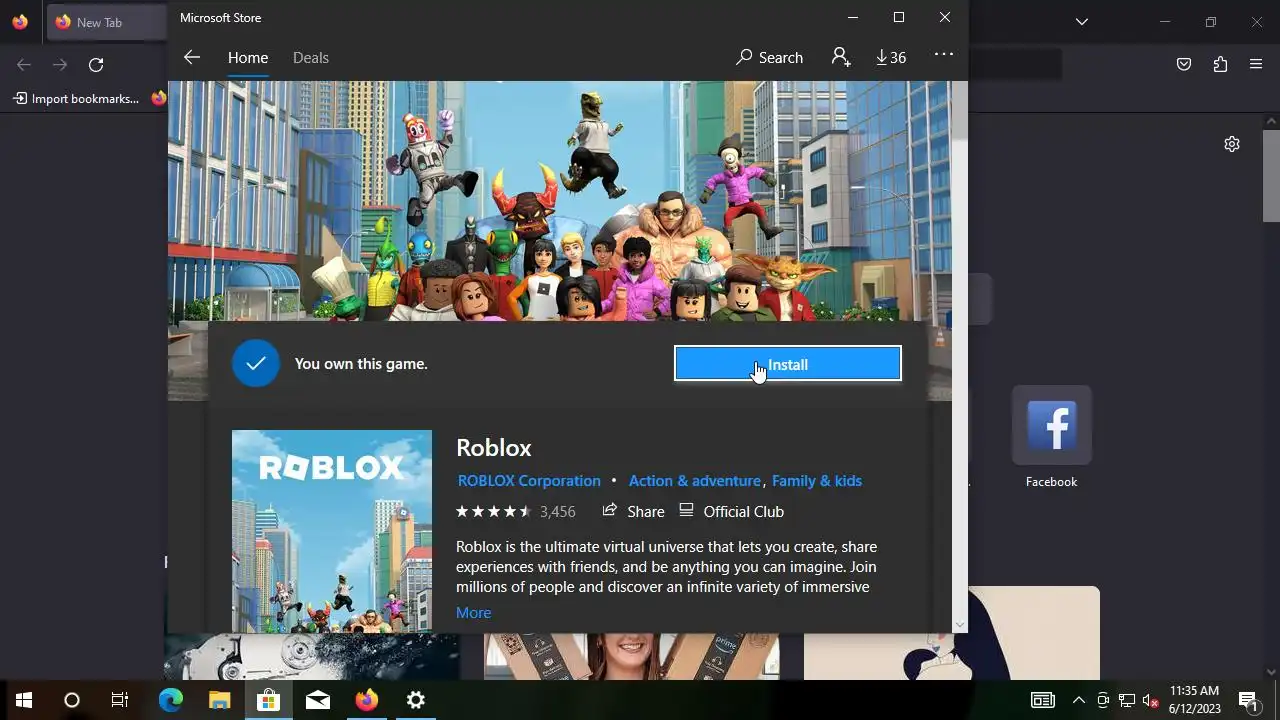The height and width of the screenshot is (720, 1280).
Task: Open the Home tab in Microsoft Store
Action: (x=248, y=58)
